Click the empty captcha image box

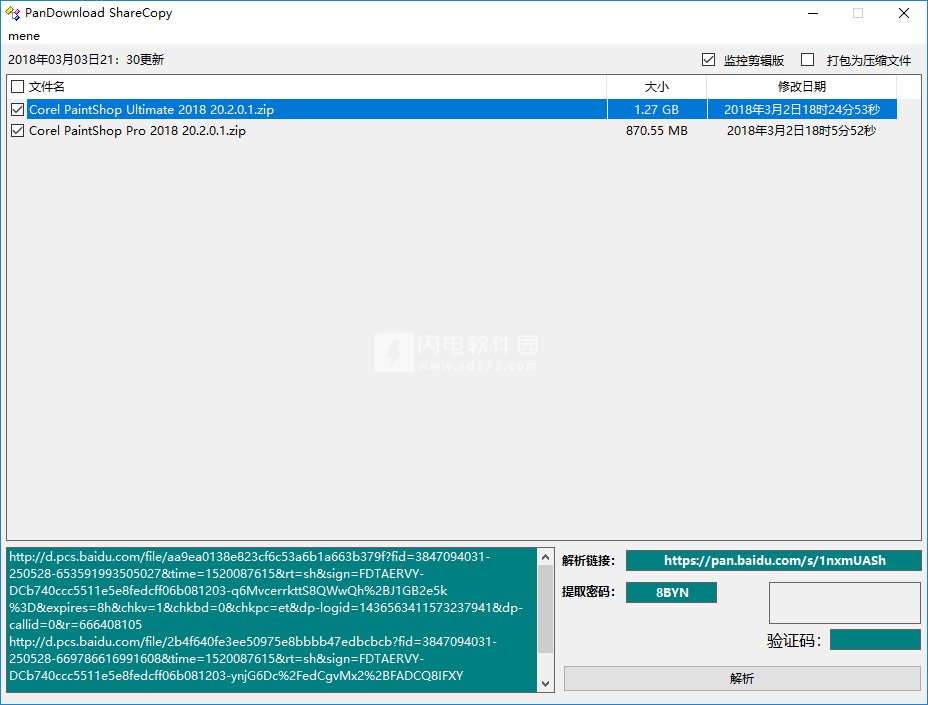click(x=845, y=603)
